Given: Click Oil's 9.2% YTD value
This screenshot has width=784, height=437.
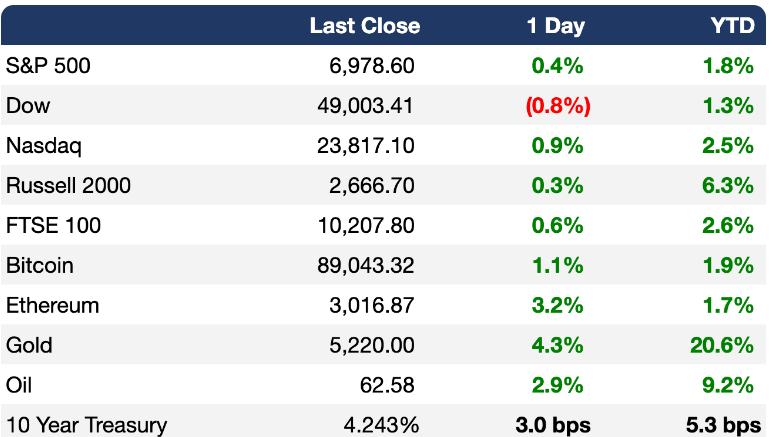Looking at the screenshot, I should pyautogui.click(x=727, y=386).
